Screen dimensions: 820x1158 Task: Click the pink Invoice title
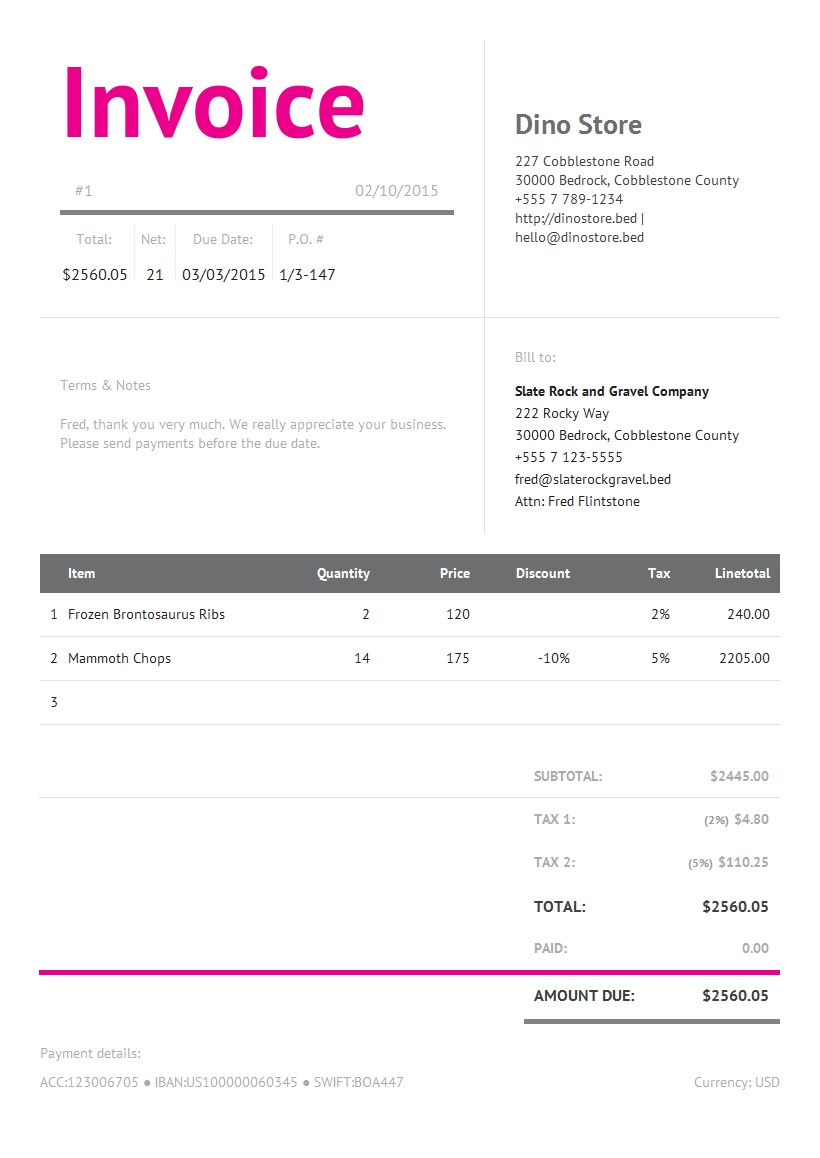[214, 103]
